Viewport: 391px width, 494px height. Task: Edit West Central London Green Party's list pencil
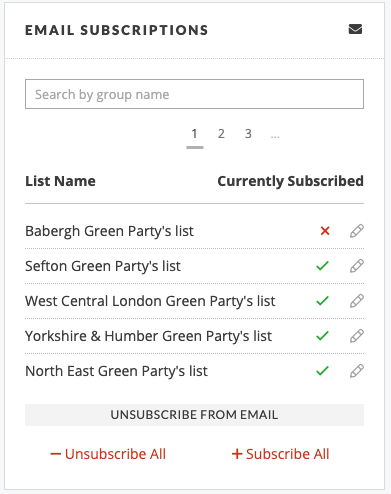coord(357,301)
